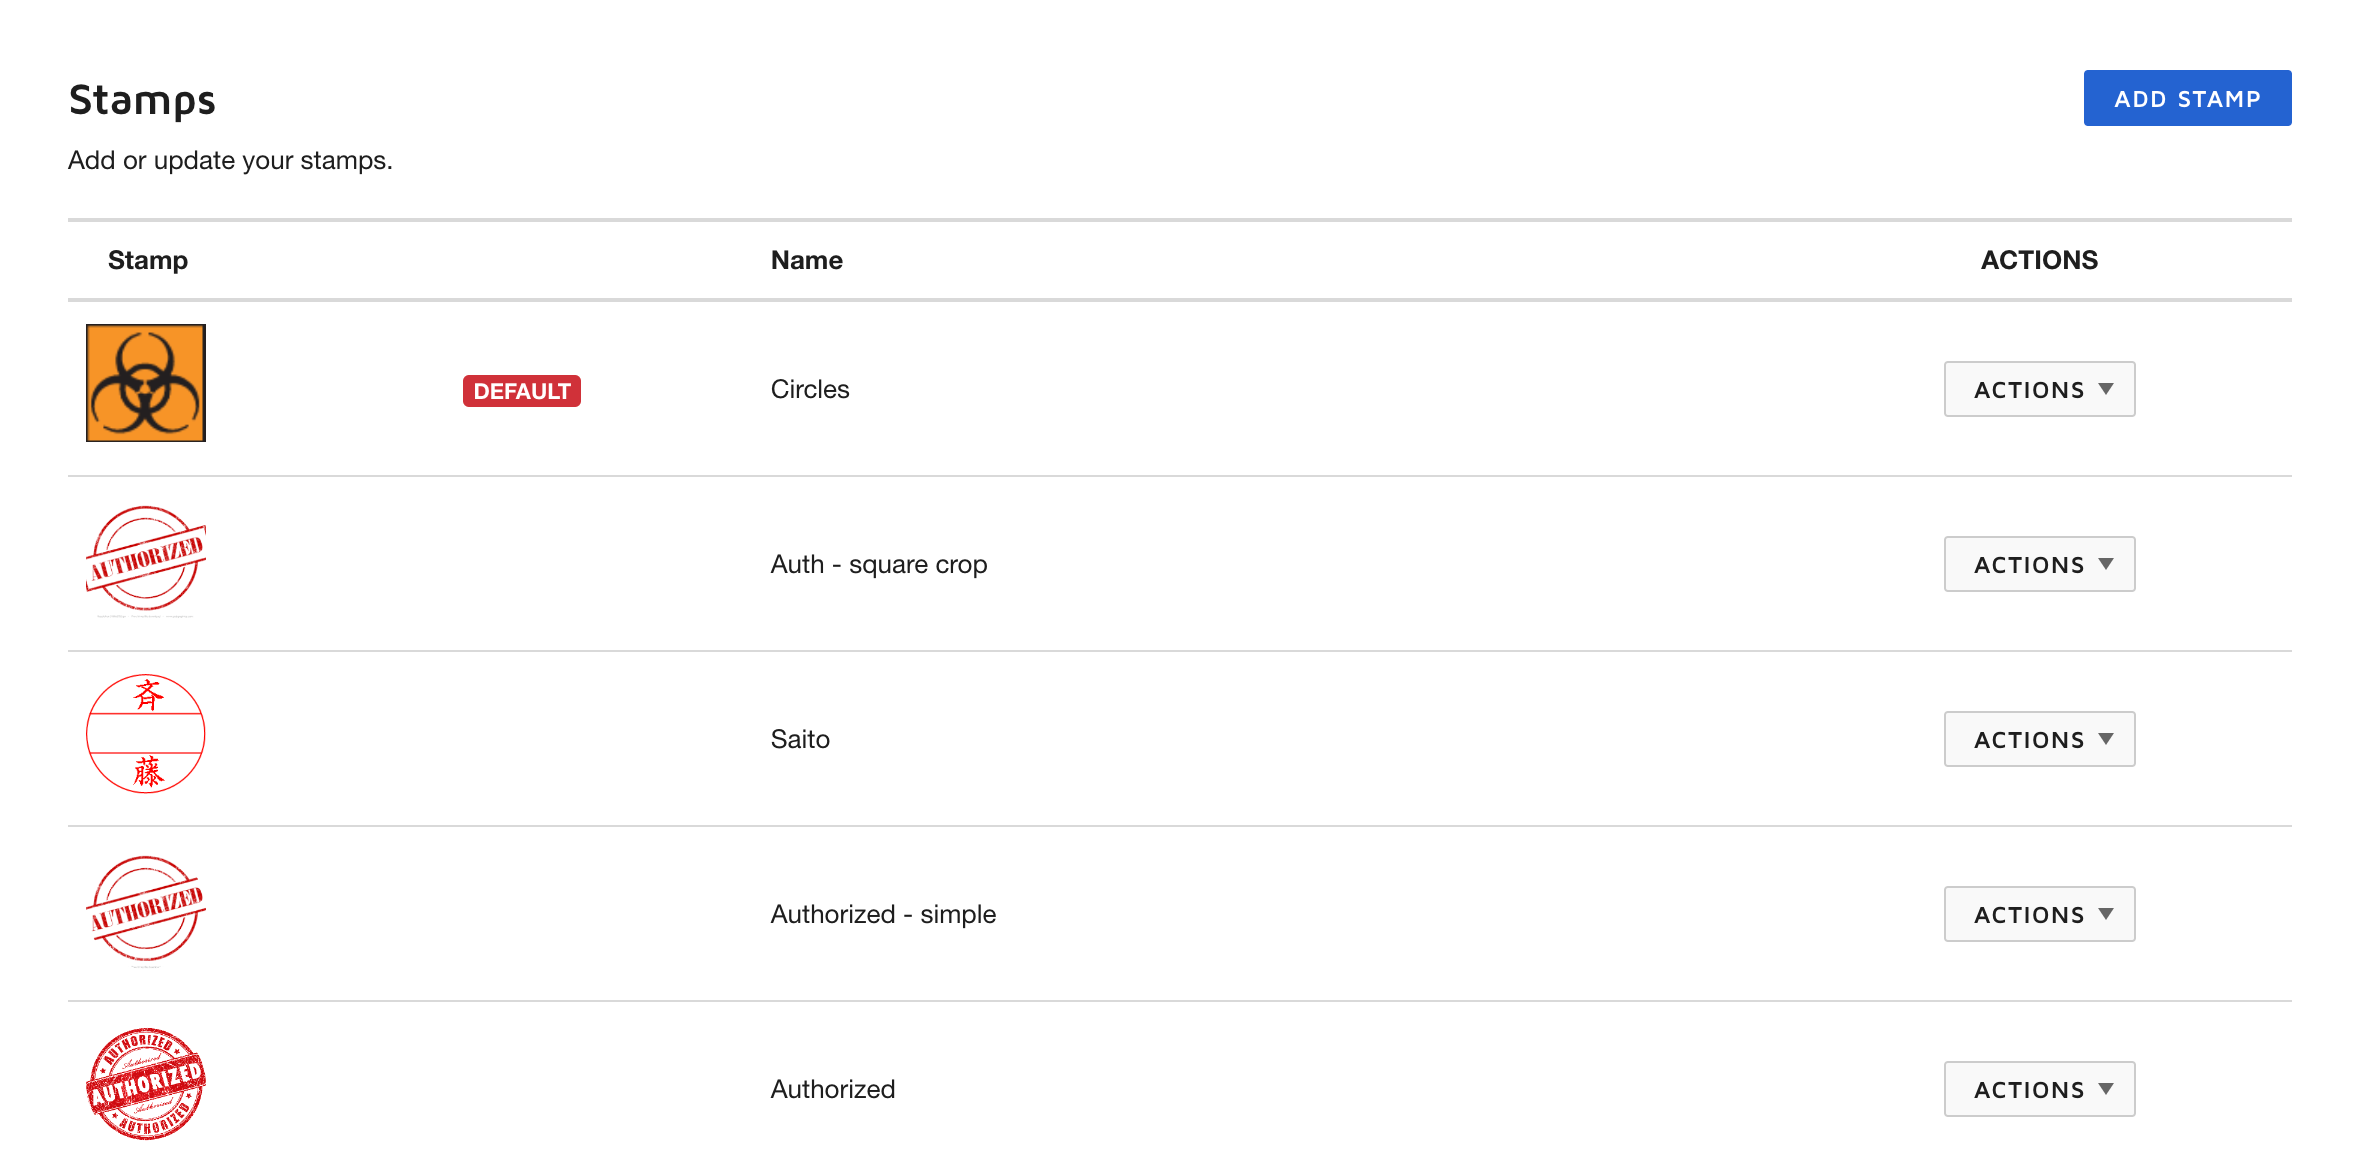Select the Auth - square crop stamp image

(x=146, y=559)
